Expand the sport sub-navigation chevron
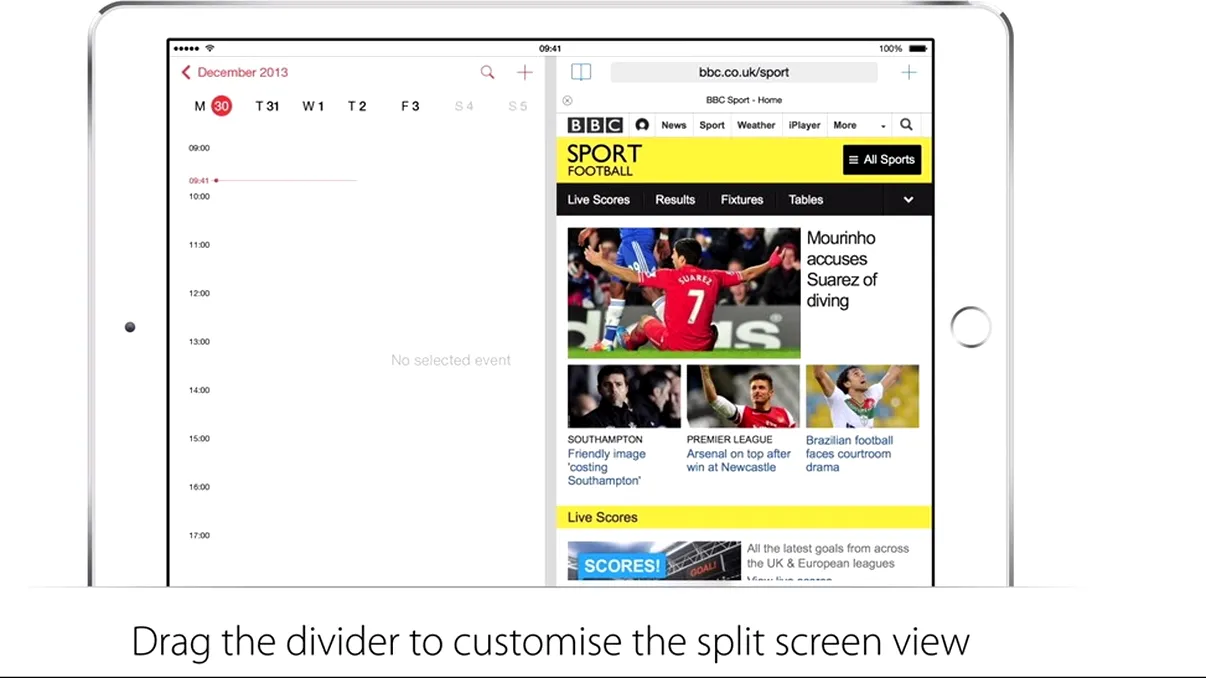The image size is (1206, 678). tap(908, 199)
